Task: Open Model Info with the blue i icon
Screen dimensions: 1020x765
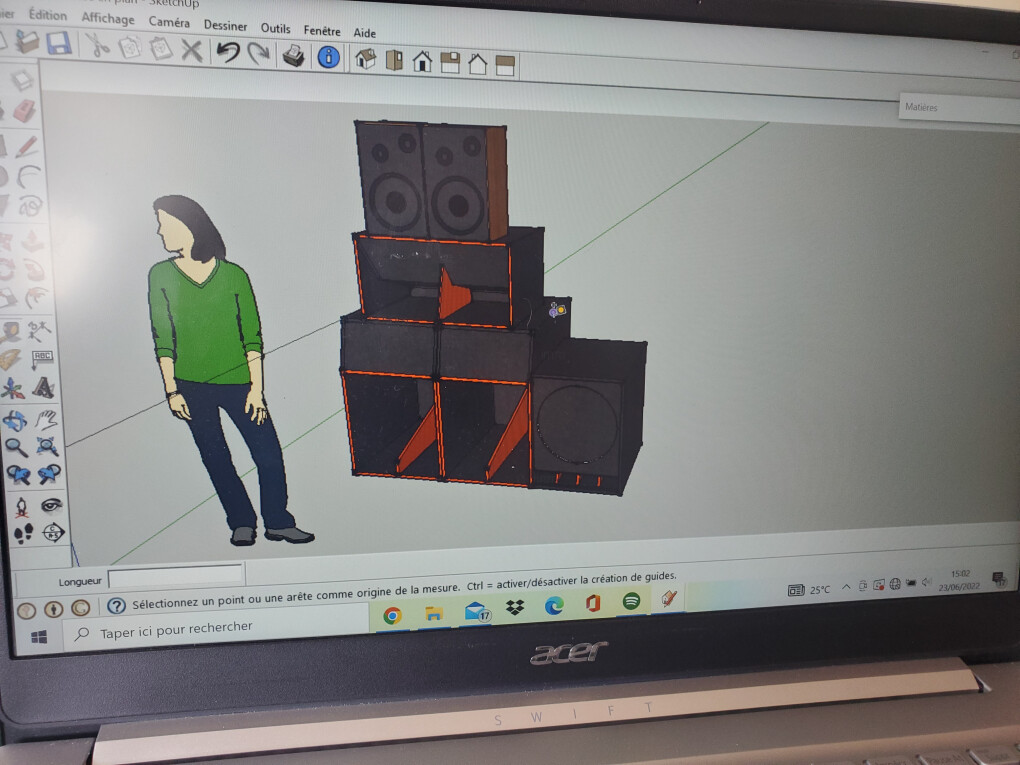Action: (329, 57)
